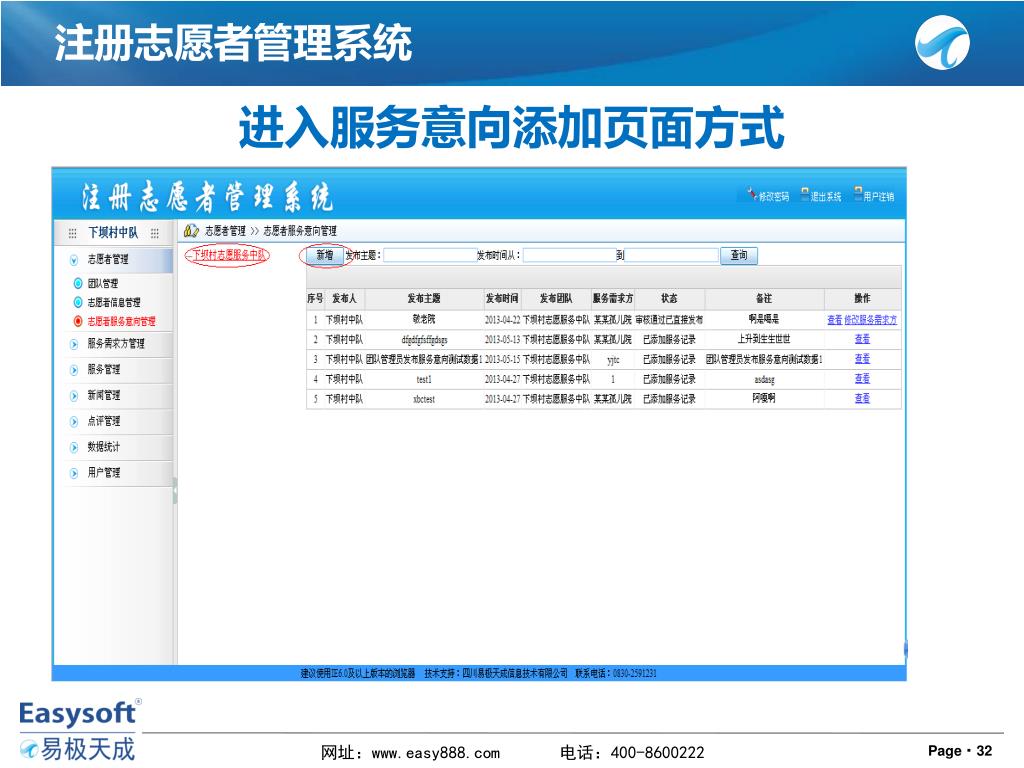The width and height of the screenshot is (1024, 768).
Task: Click the 新增 button
Action: click(x=324, y=256)
